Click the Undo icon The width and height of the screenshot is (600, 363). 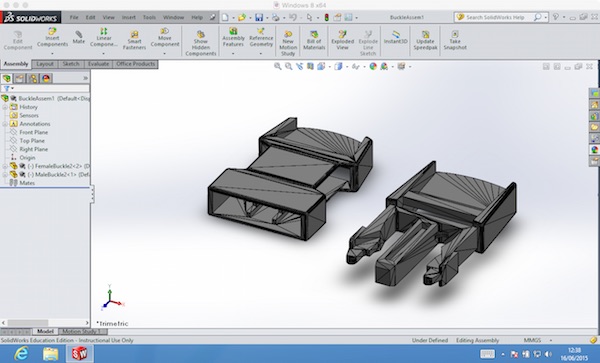pyautogui.click(x=293, y=17)
